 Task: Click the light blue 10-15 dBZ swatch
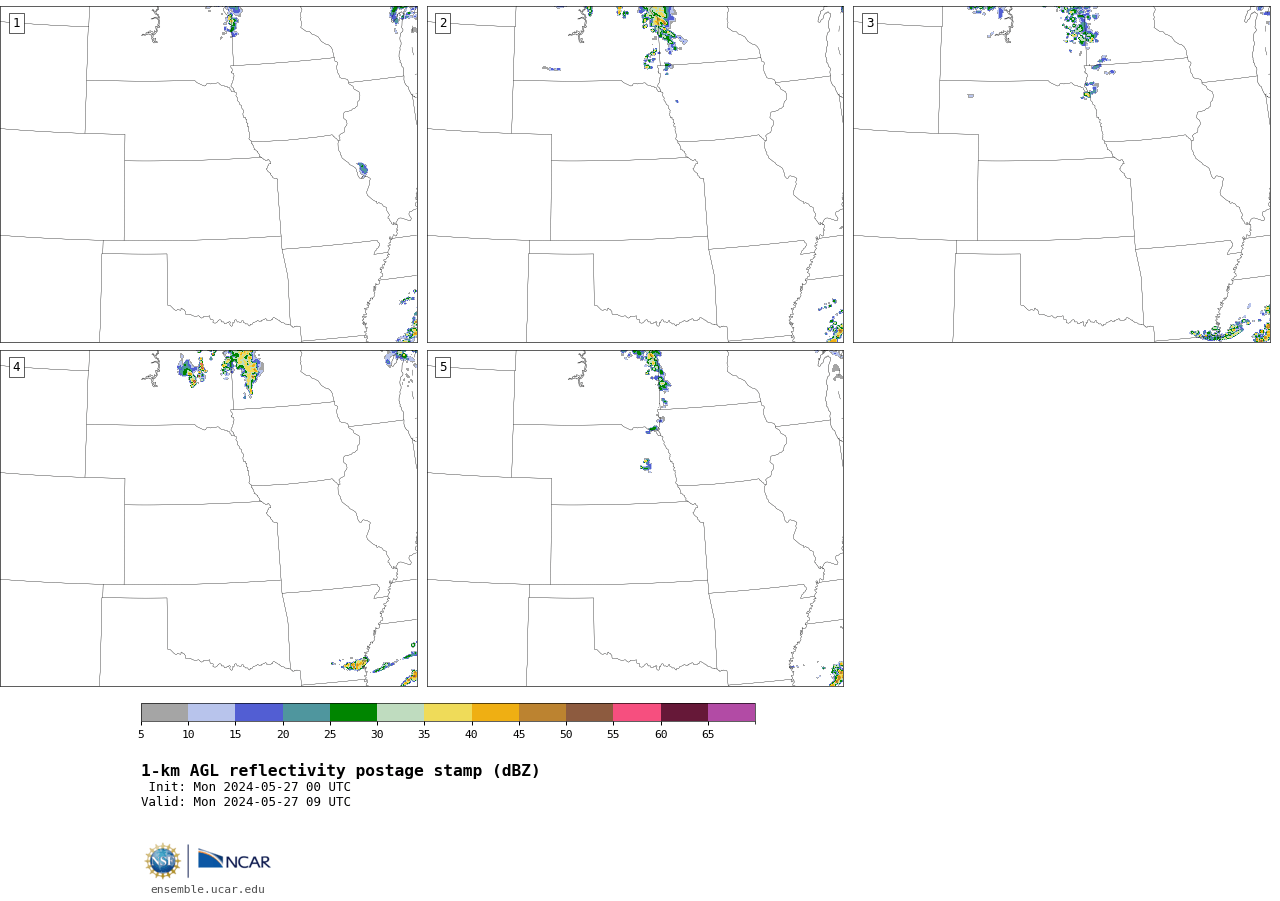click(211, 713)
